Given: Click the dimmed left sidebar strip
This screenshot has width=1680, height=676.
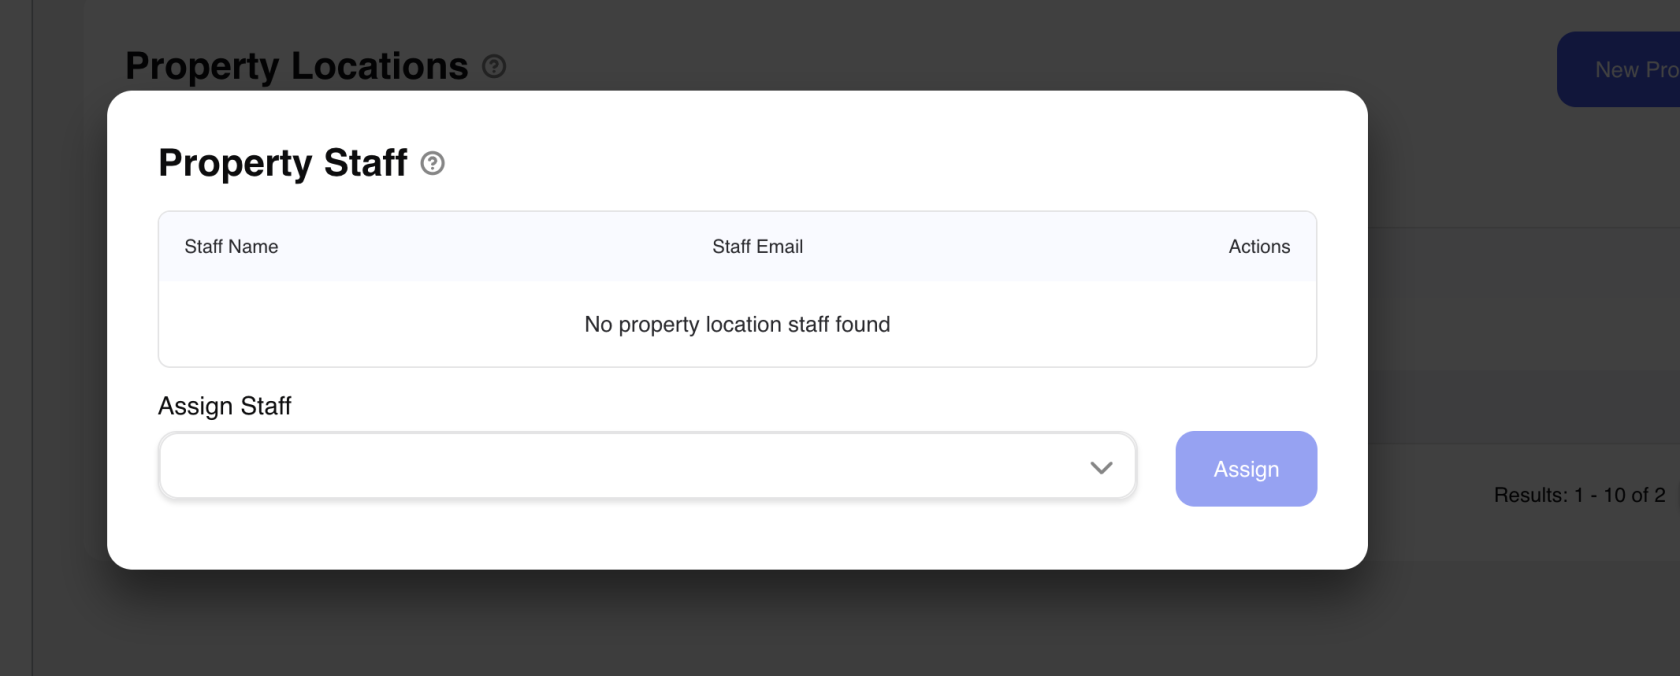Looking at the screenshot, I should (x=15, y=340).
